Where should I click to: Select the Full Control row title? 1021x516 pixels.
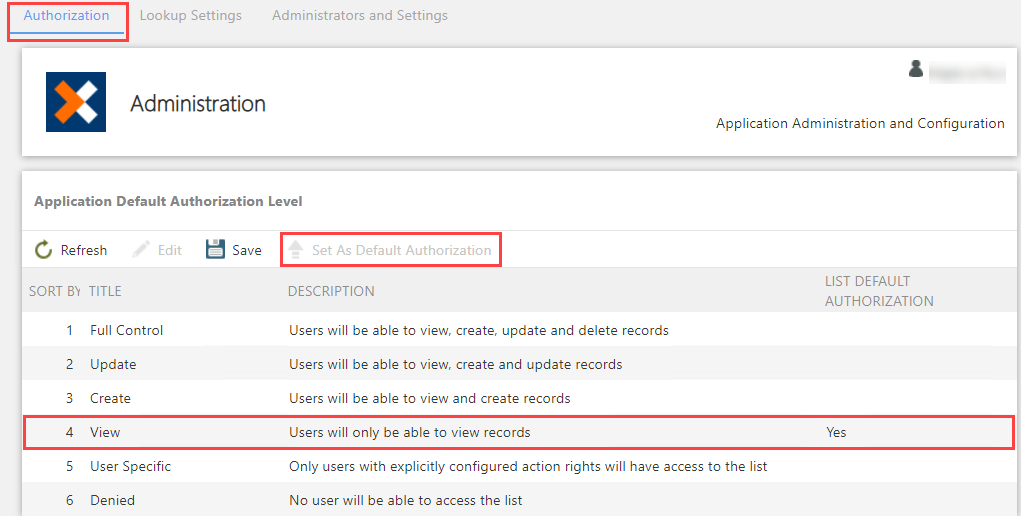coord(127,330)
